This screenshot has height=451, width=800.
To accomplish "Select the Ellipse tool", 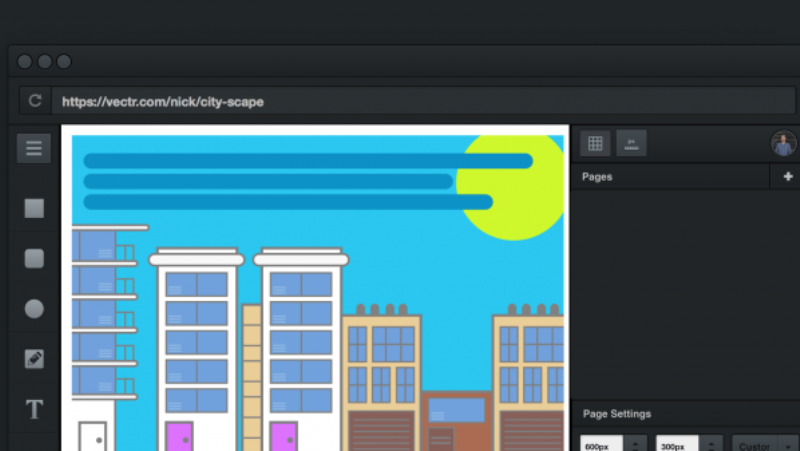I will (34, 309).
